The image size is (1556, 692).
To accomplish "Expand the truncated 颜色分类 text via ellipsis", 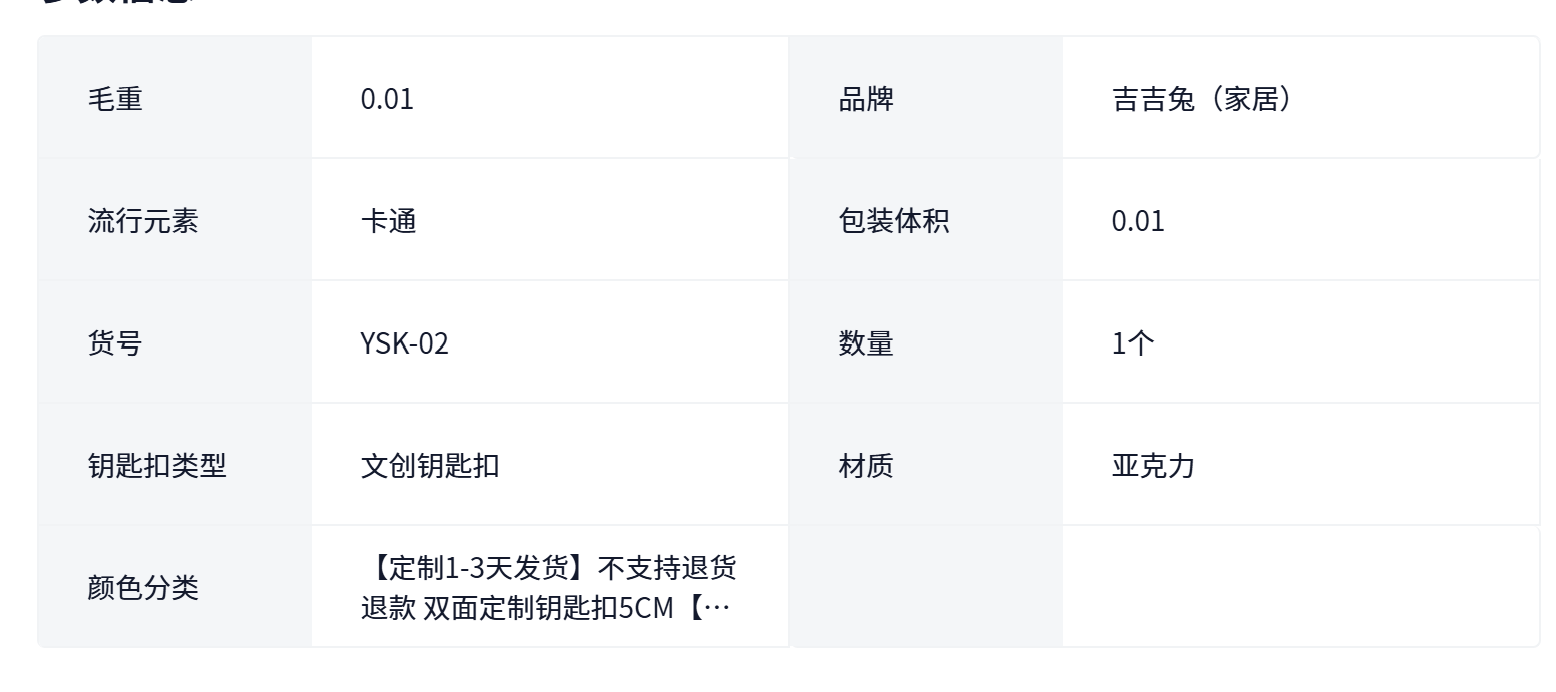I will 716,607.
